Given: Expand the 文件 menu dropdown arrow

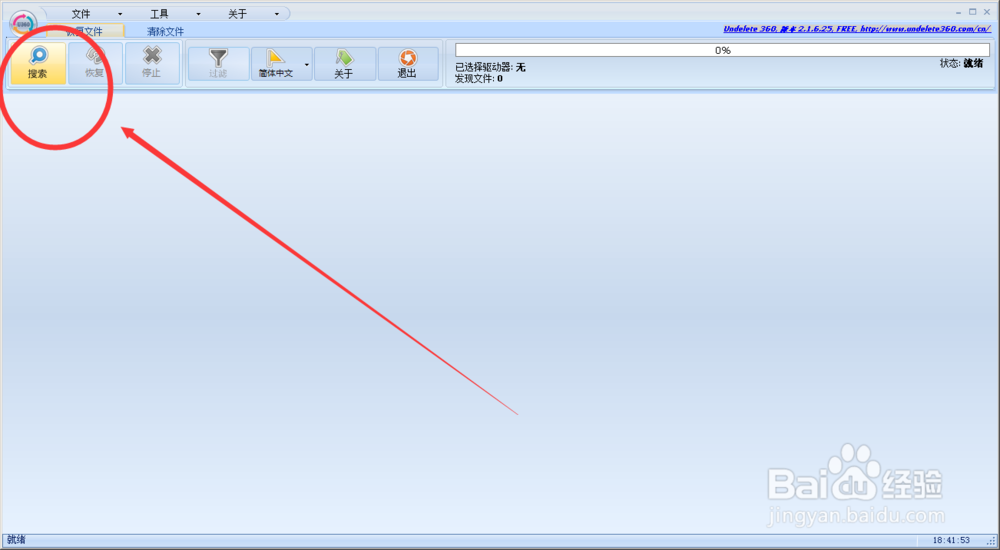Looking at the screenshot, I should click(120, 14).
